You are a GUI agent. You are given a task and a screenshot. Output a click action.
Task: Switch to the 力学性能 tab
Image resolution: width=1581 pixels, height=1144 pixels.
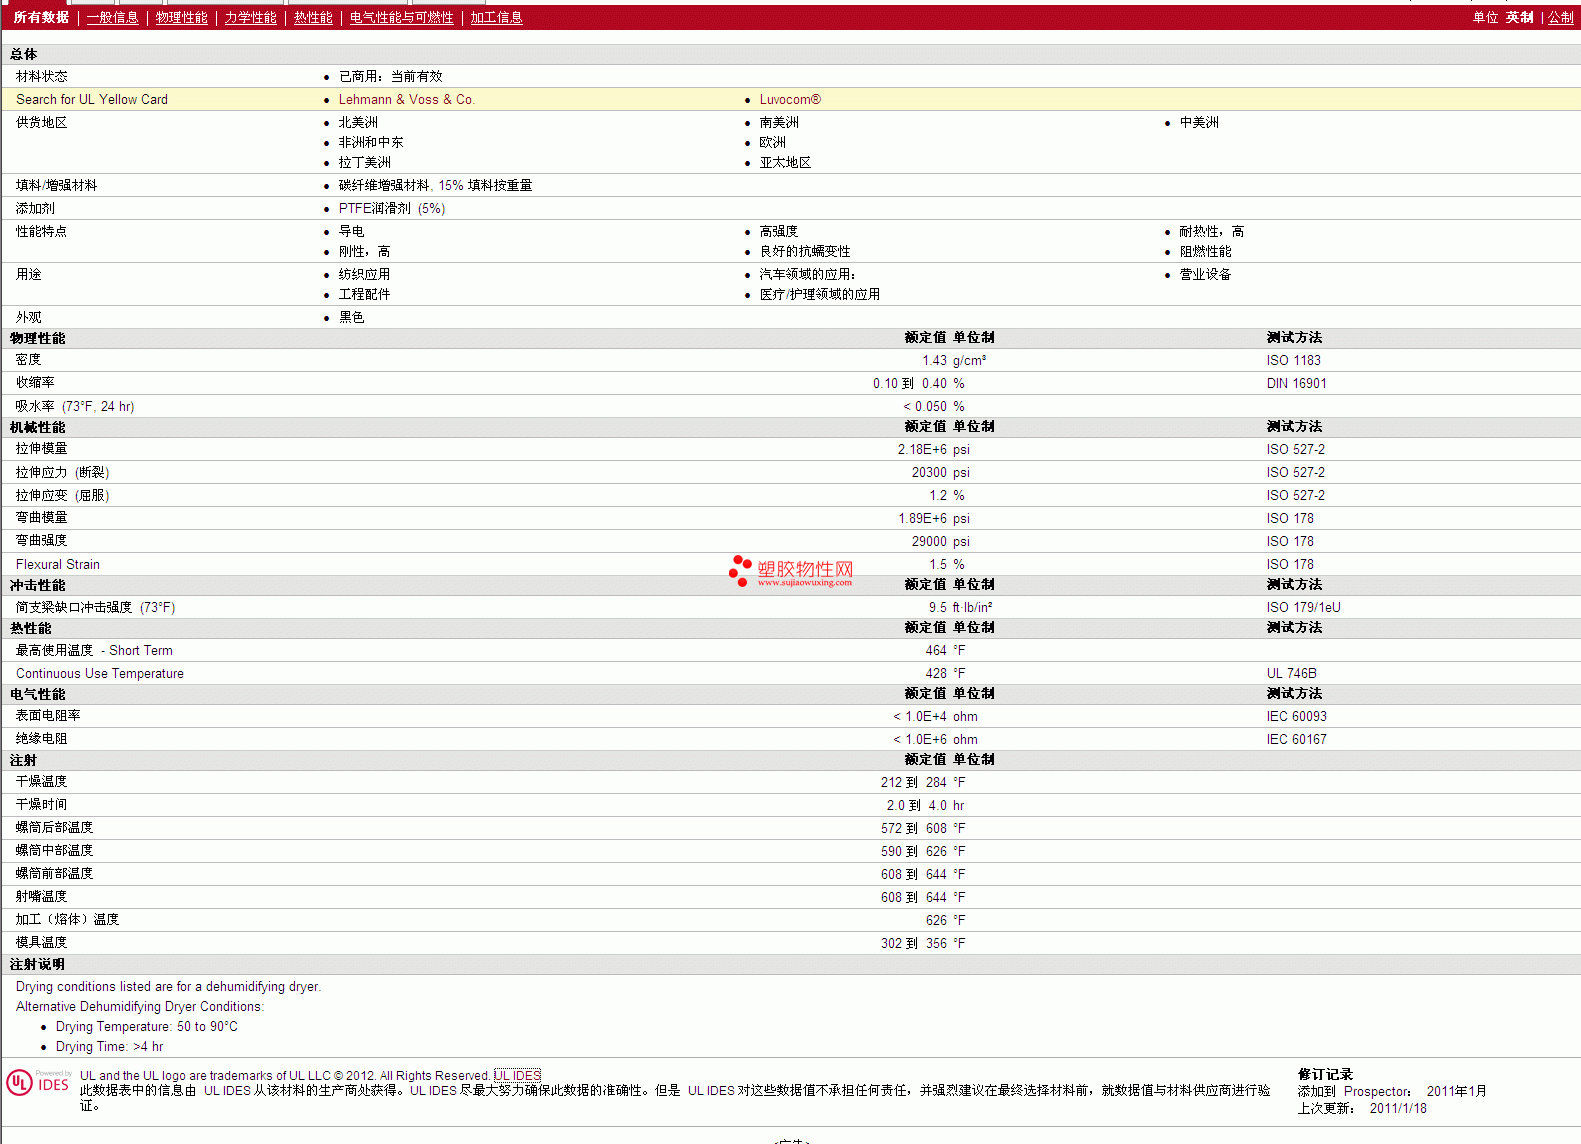click(250, 17)
